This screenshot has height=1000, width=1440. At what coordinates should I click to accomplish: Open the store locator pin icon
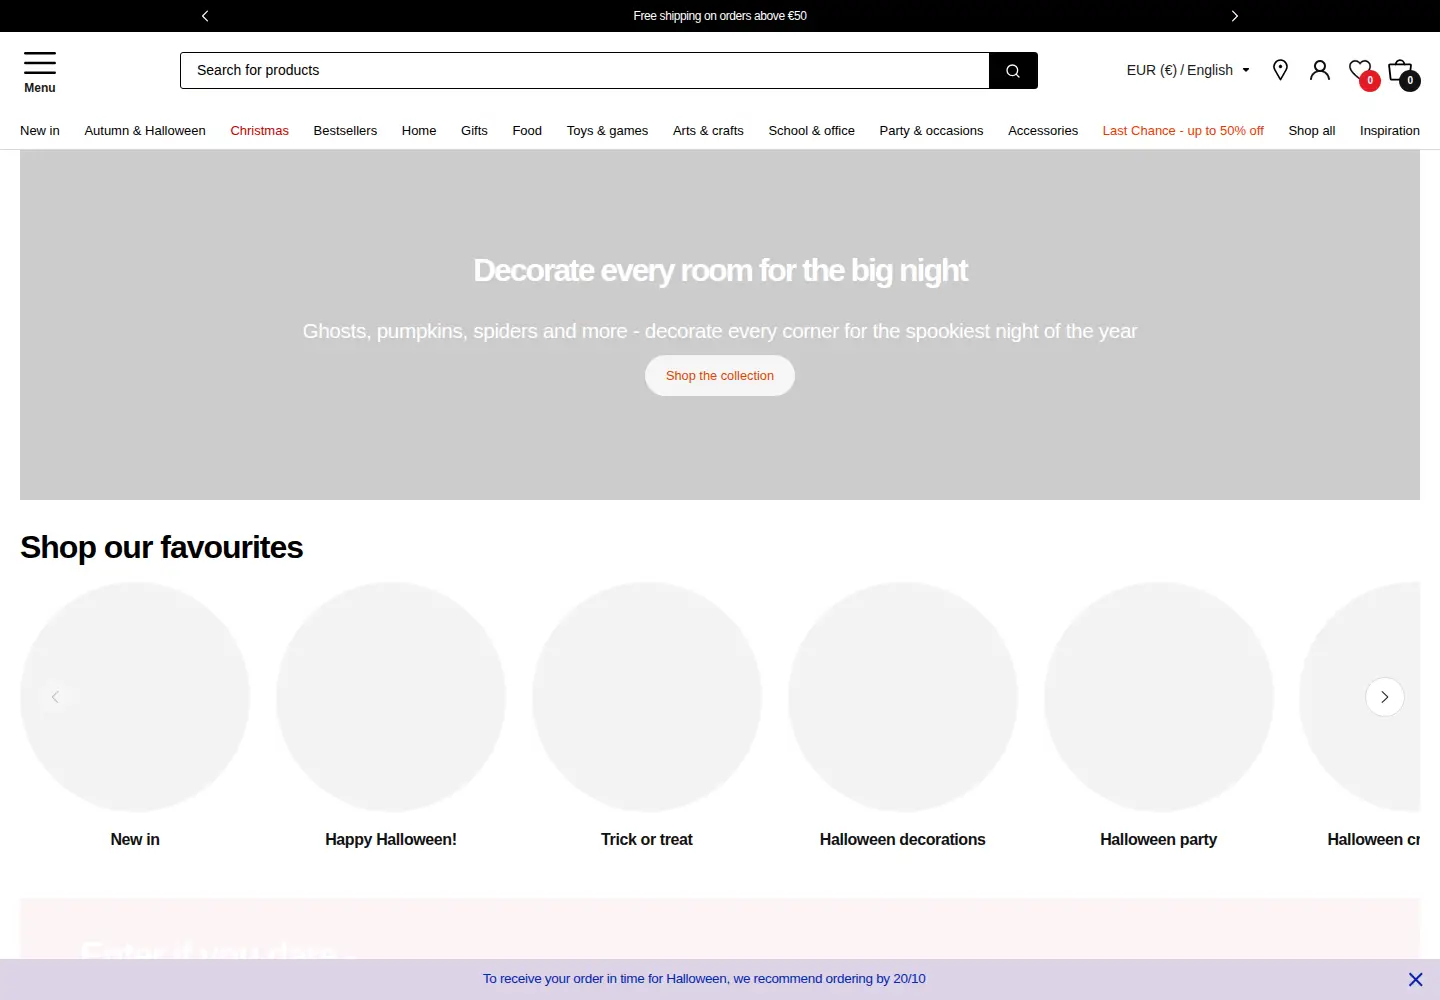pos(1280,70)
